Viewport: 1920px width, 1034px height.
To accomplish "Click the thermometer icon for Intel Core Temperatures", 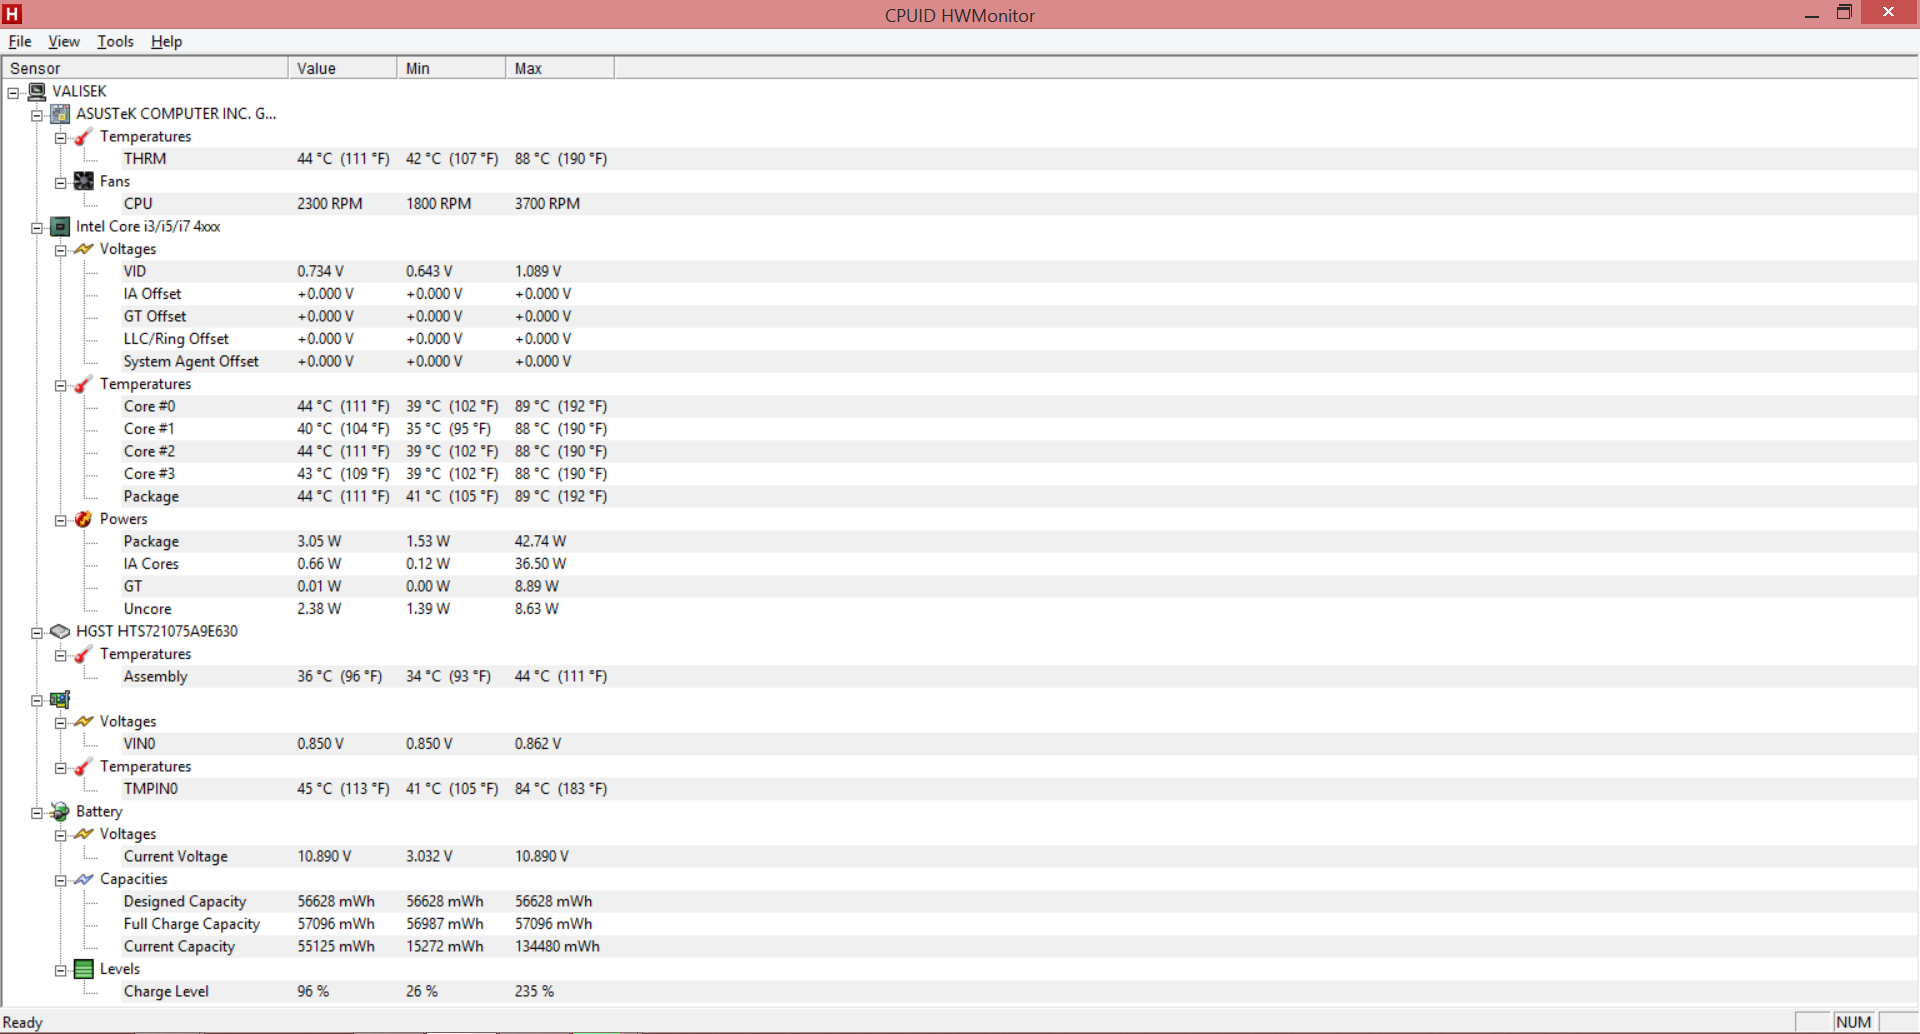I will pyautogui.click(x=84, y=384).
